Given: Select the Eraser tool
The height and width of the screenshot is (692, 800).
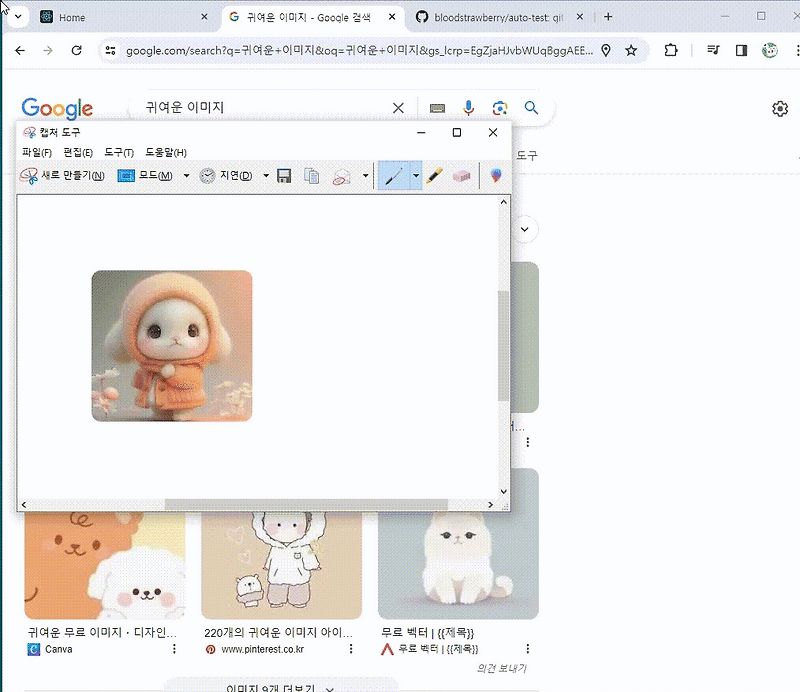Looking at the screenshot, I should (462, 175).
